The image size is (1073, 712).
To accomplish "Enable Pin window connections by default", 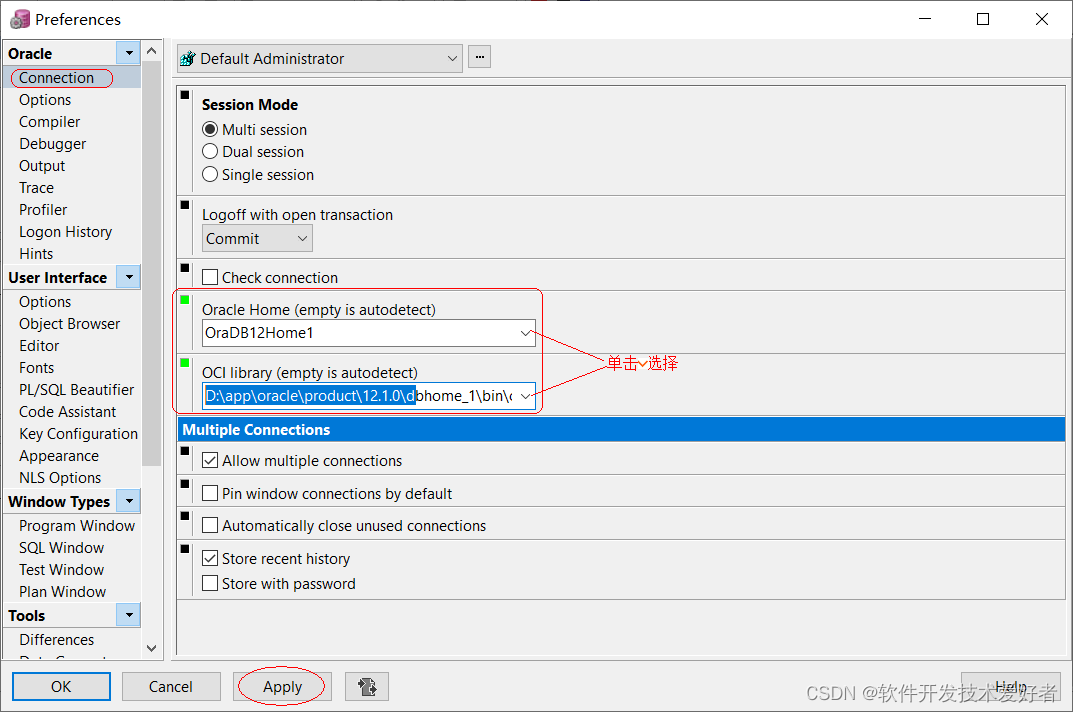I will [x=210, y=494].
